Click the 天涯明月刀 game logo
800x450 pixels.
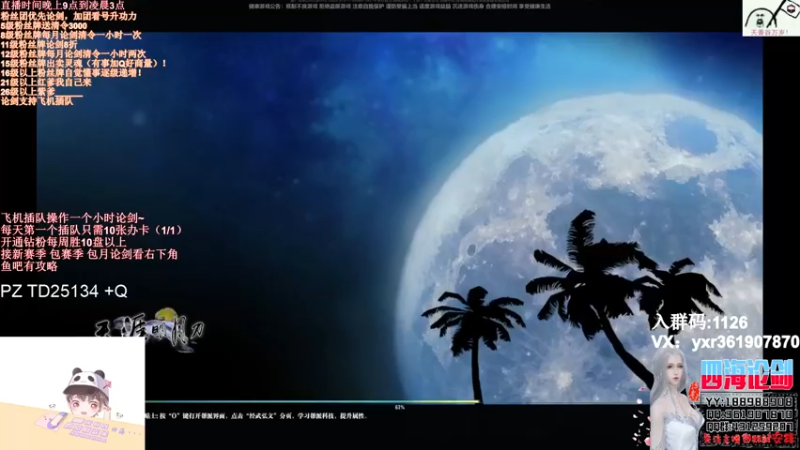(149, 330)
